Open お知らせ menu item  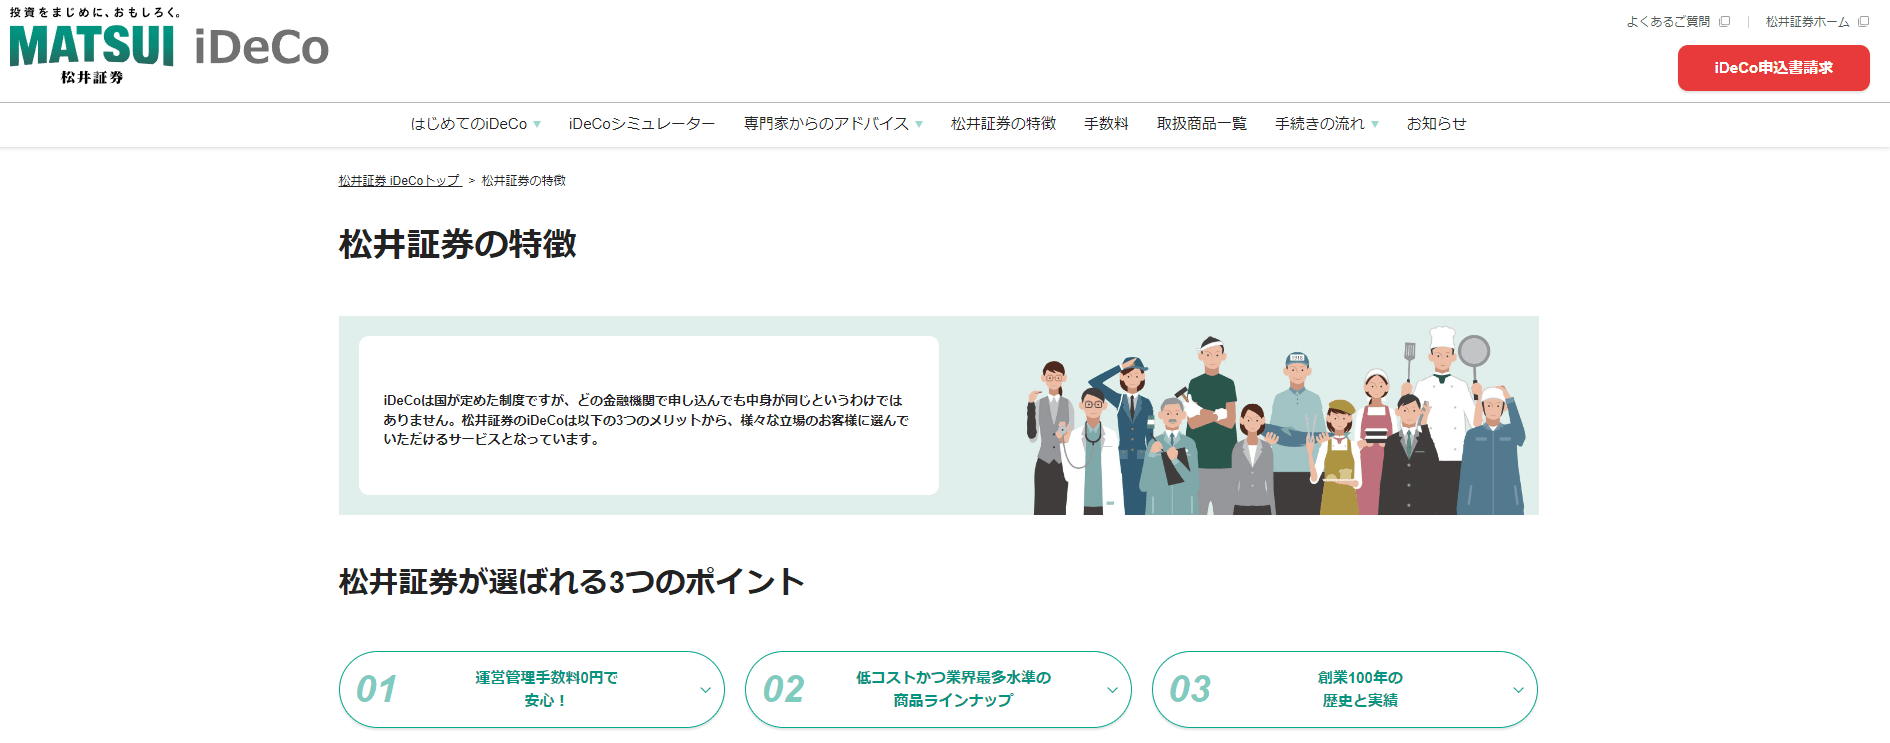[x=1436, y=124]
